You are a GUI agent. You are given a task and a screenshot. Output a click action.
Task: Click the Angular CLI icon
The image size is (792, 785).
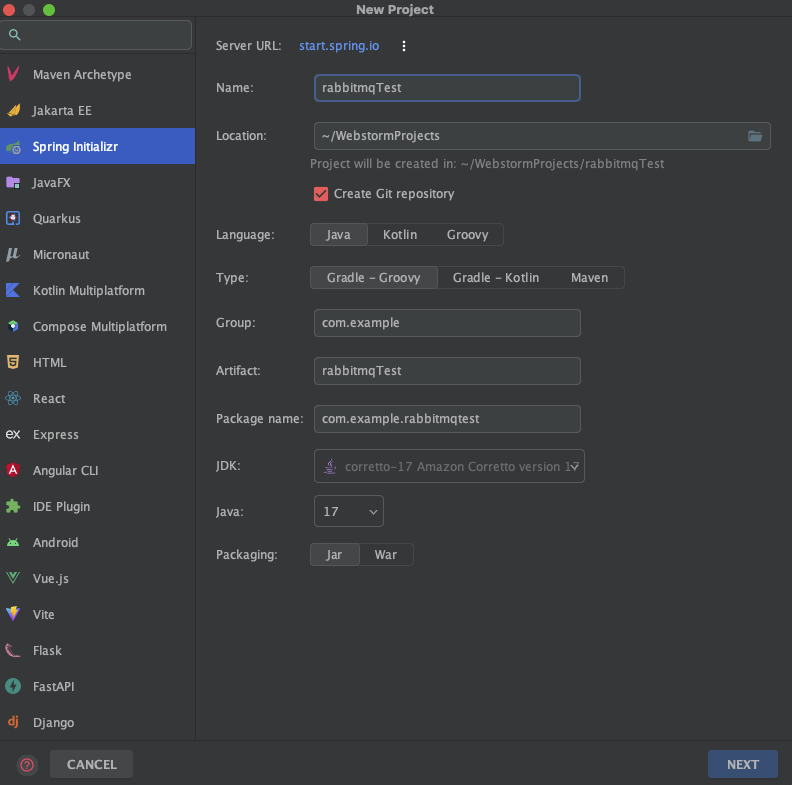tap(13, 470)
